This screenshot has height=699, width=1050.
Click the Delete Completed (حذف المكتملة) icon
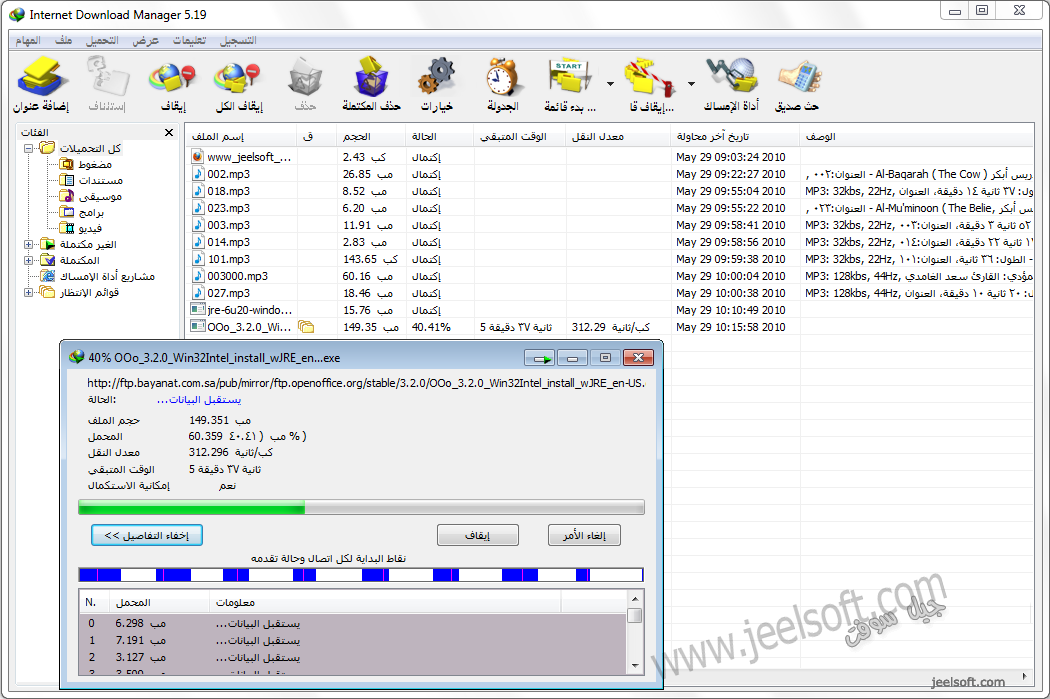(x=371, y=84)
